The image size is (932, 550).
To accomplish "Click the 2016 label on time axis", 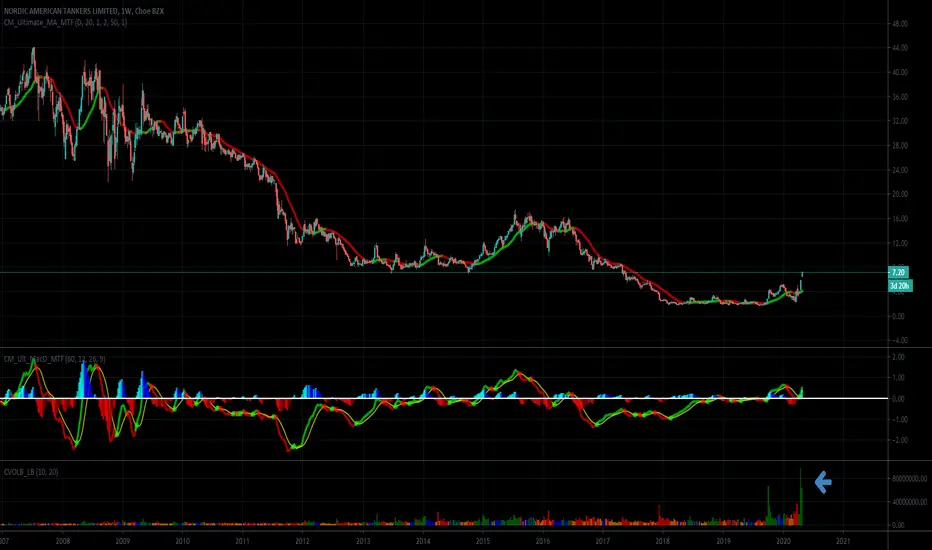I will point(543,541).
